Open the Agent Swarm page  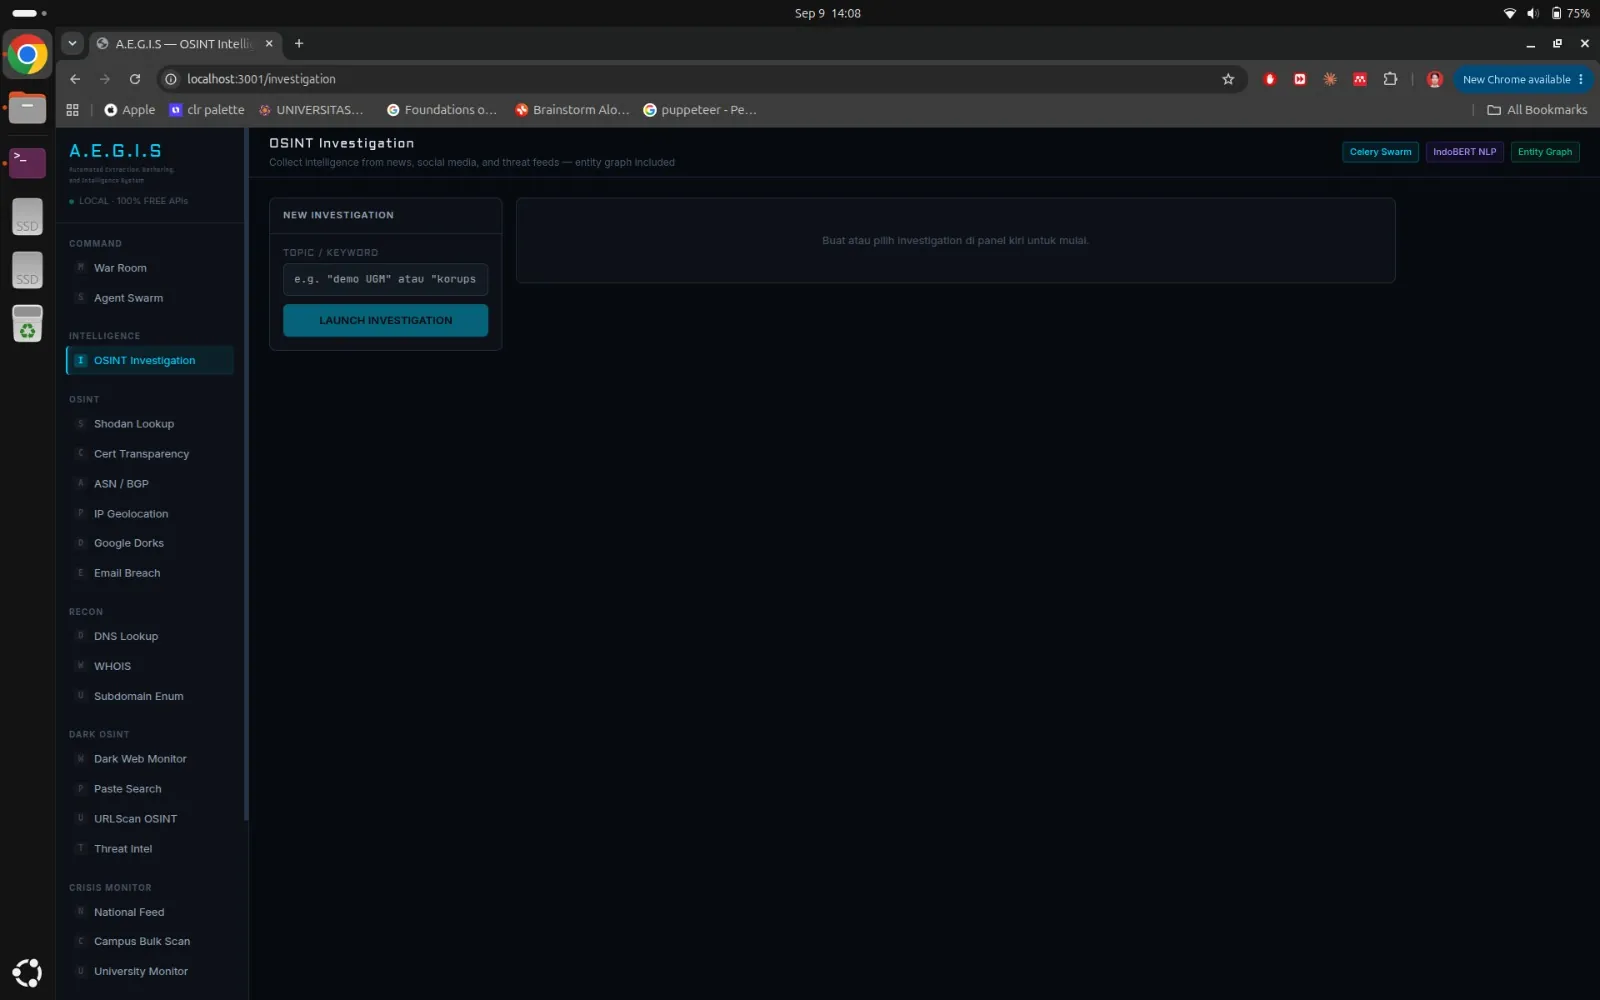[x=149, y=298]
